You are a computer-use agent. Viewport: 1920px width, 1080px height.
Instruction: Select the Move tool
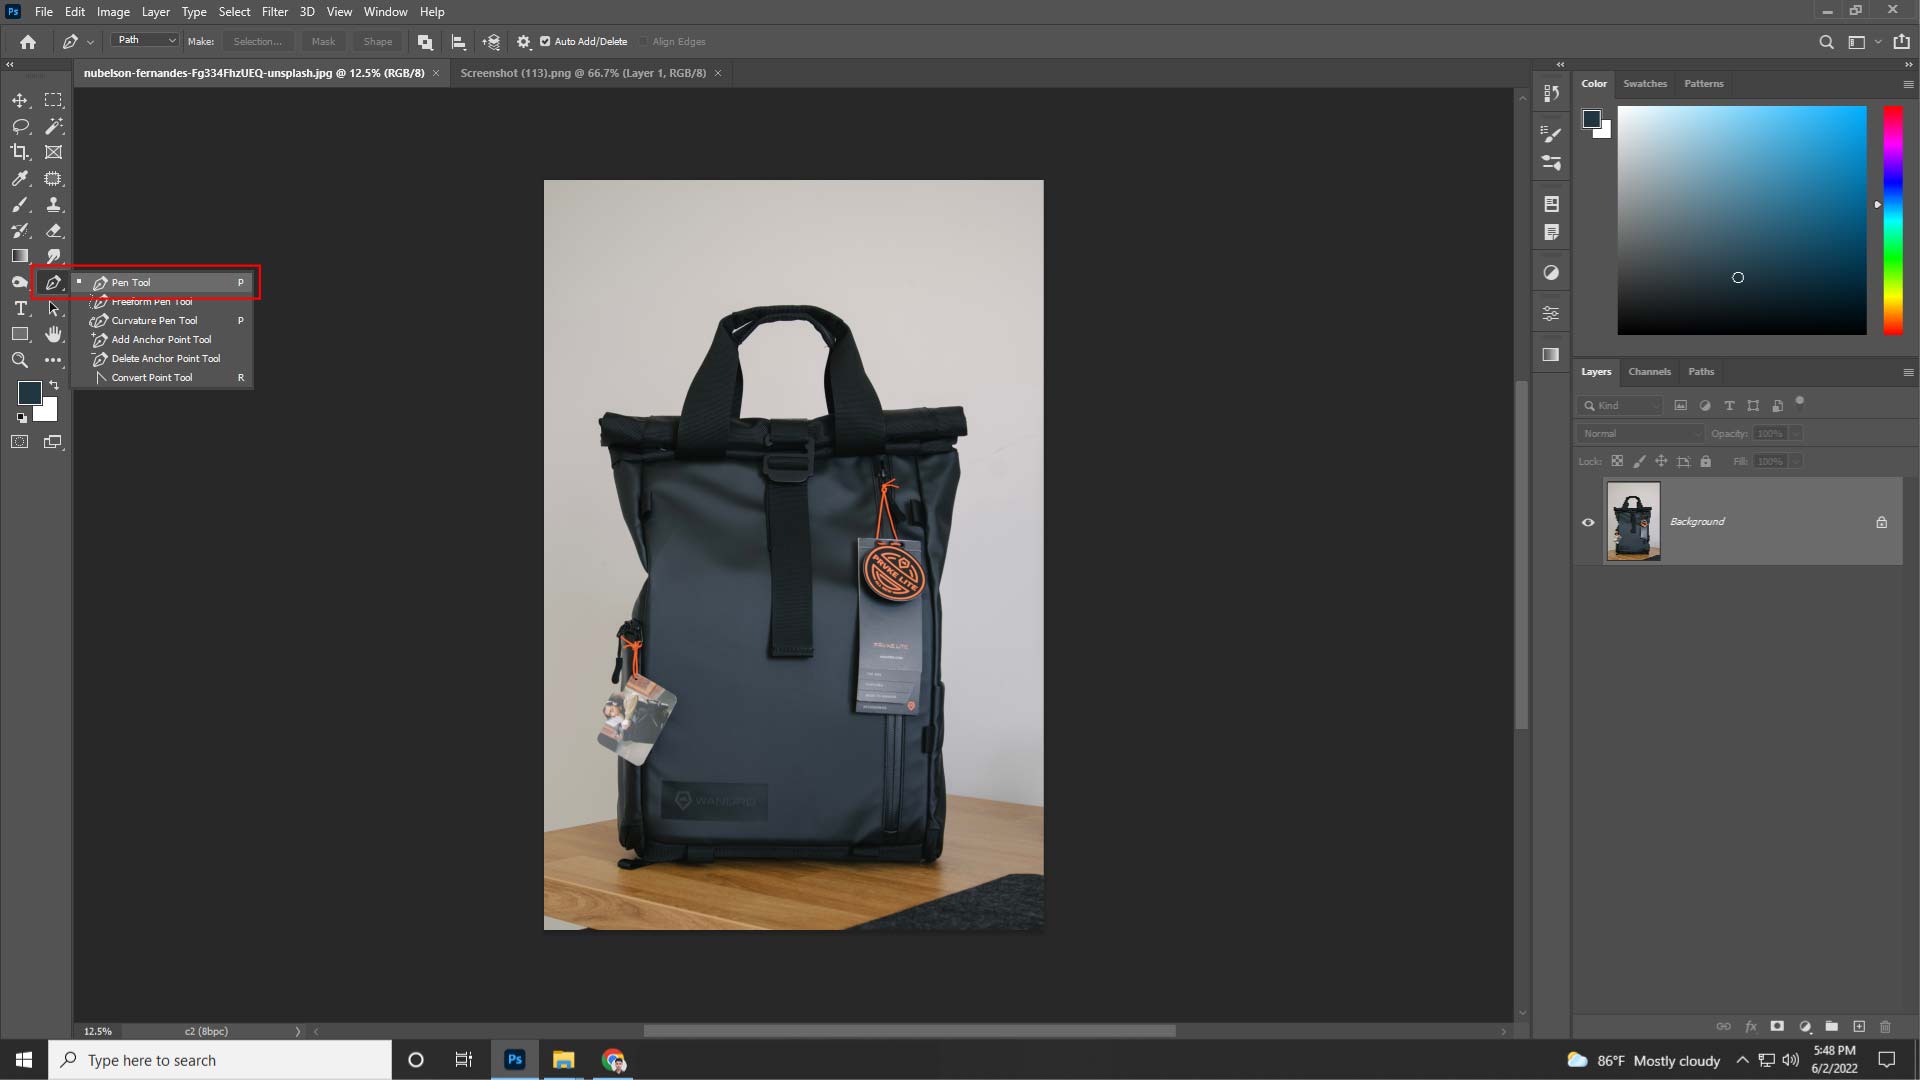coord(20,100)
